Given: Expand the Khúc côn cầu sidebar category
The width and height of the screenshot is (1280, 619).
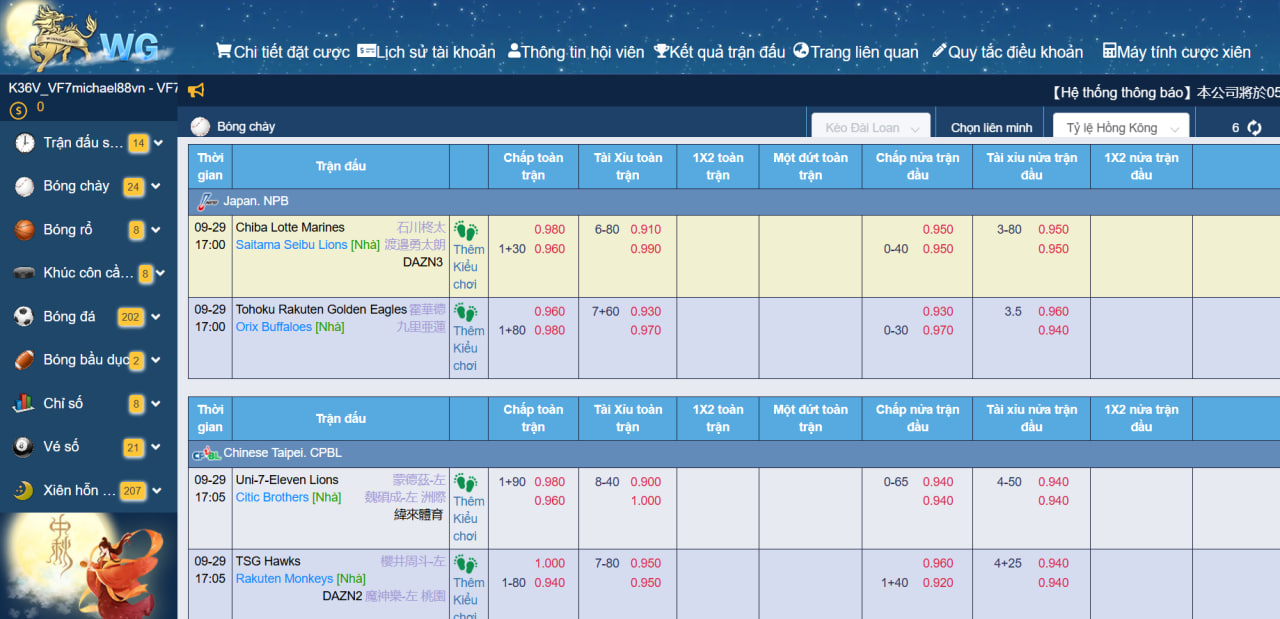Looking at the screenshot, I should pos(159,273).
